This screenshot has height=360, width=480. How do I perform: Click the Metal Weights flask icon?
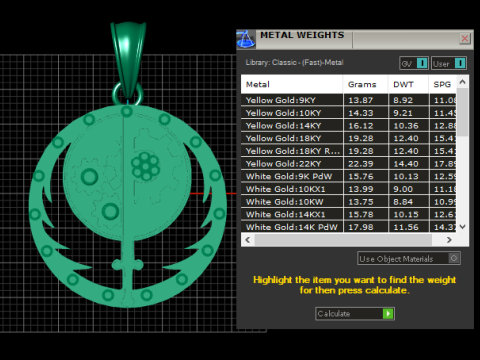coord(246,39)
